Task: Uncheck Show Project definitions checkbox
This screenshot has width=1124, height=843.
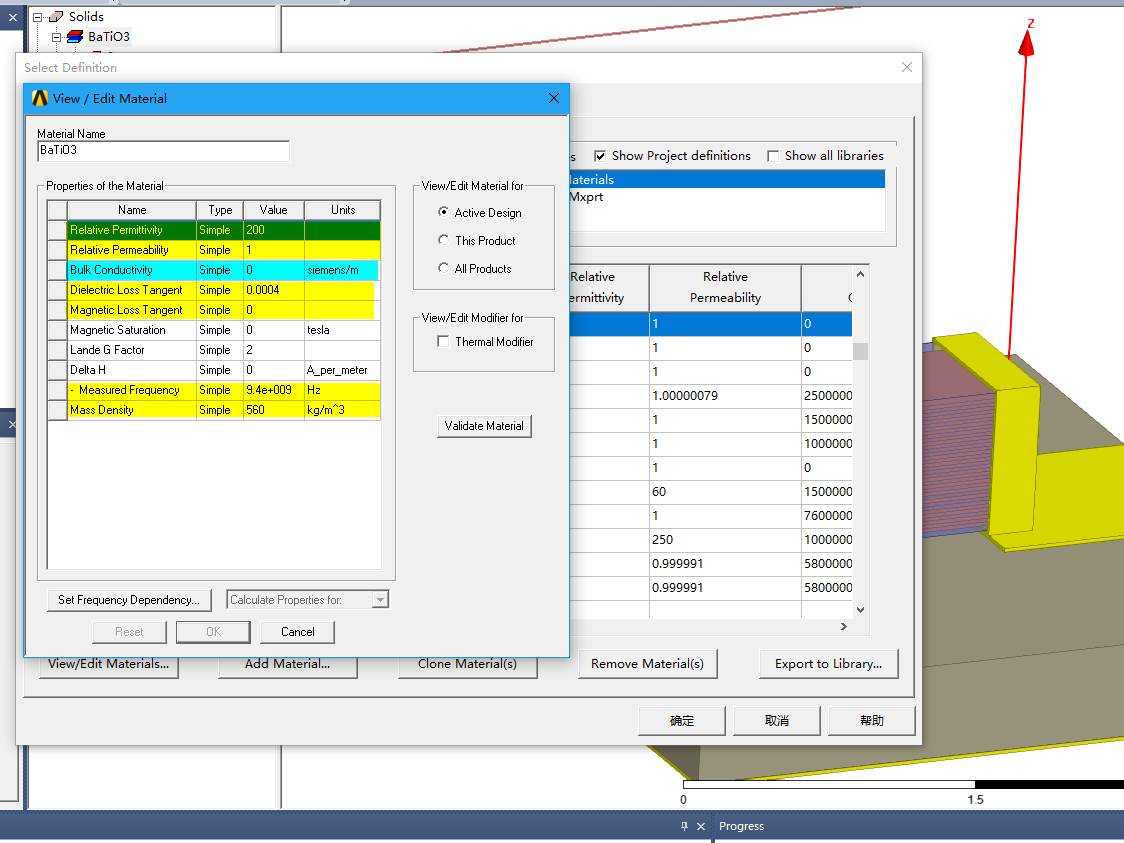Action: [600, 156]
